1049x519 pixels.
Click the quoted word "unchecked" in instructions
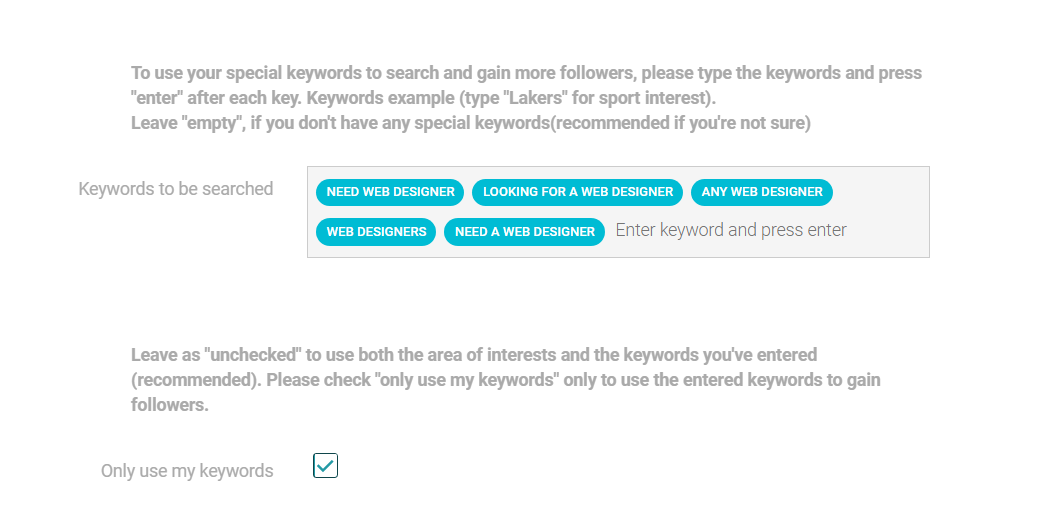click(254, 354)
